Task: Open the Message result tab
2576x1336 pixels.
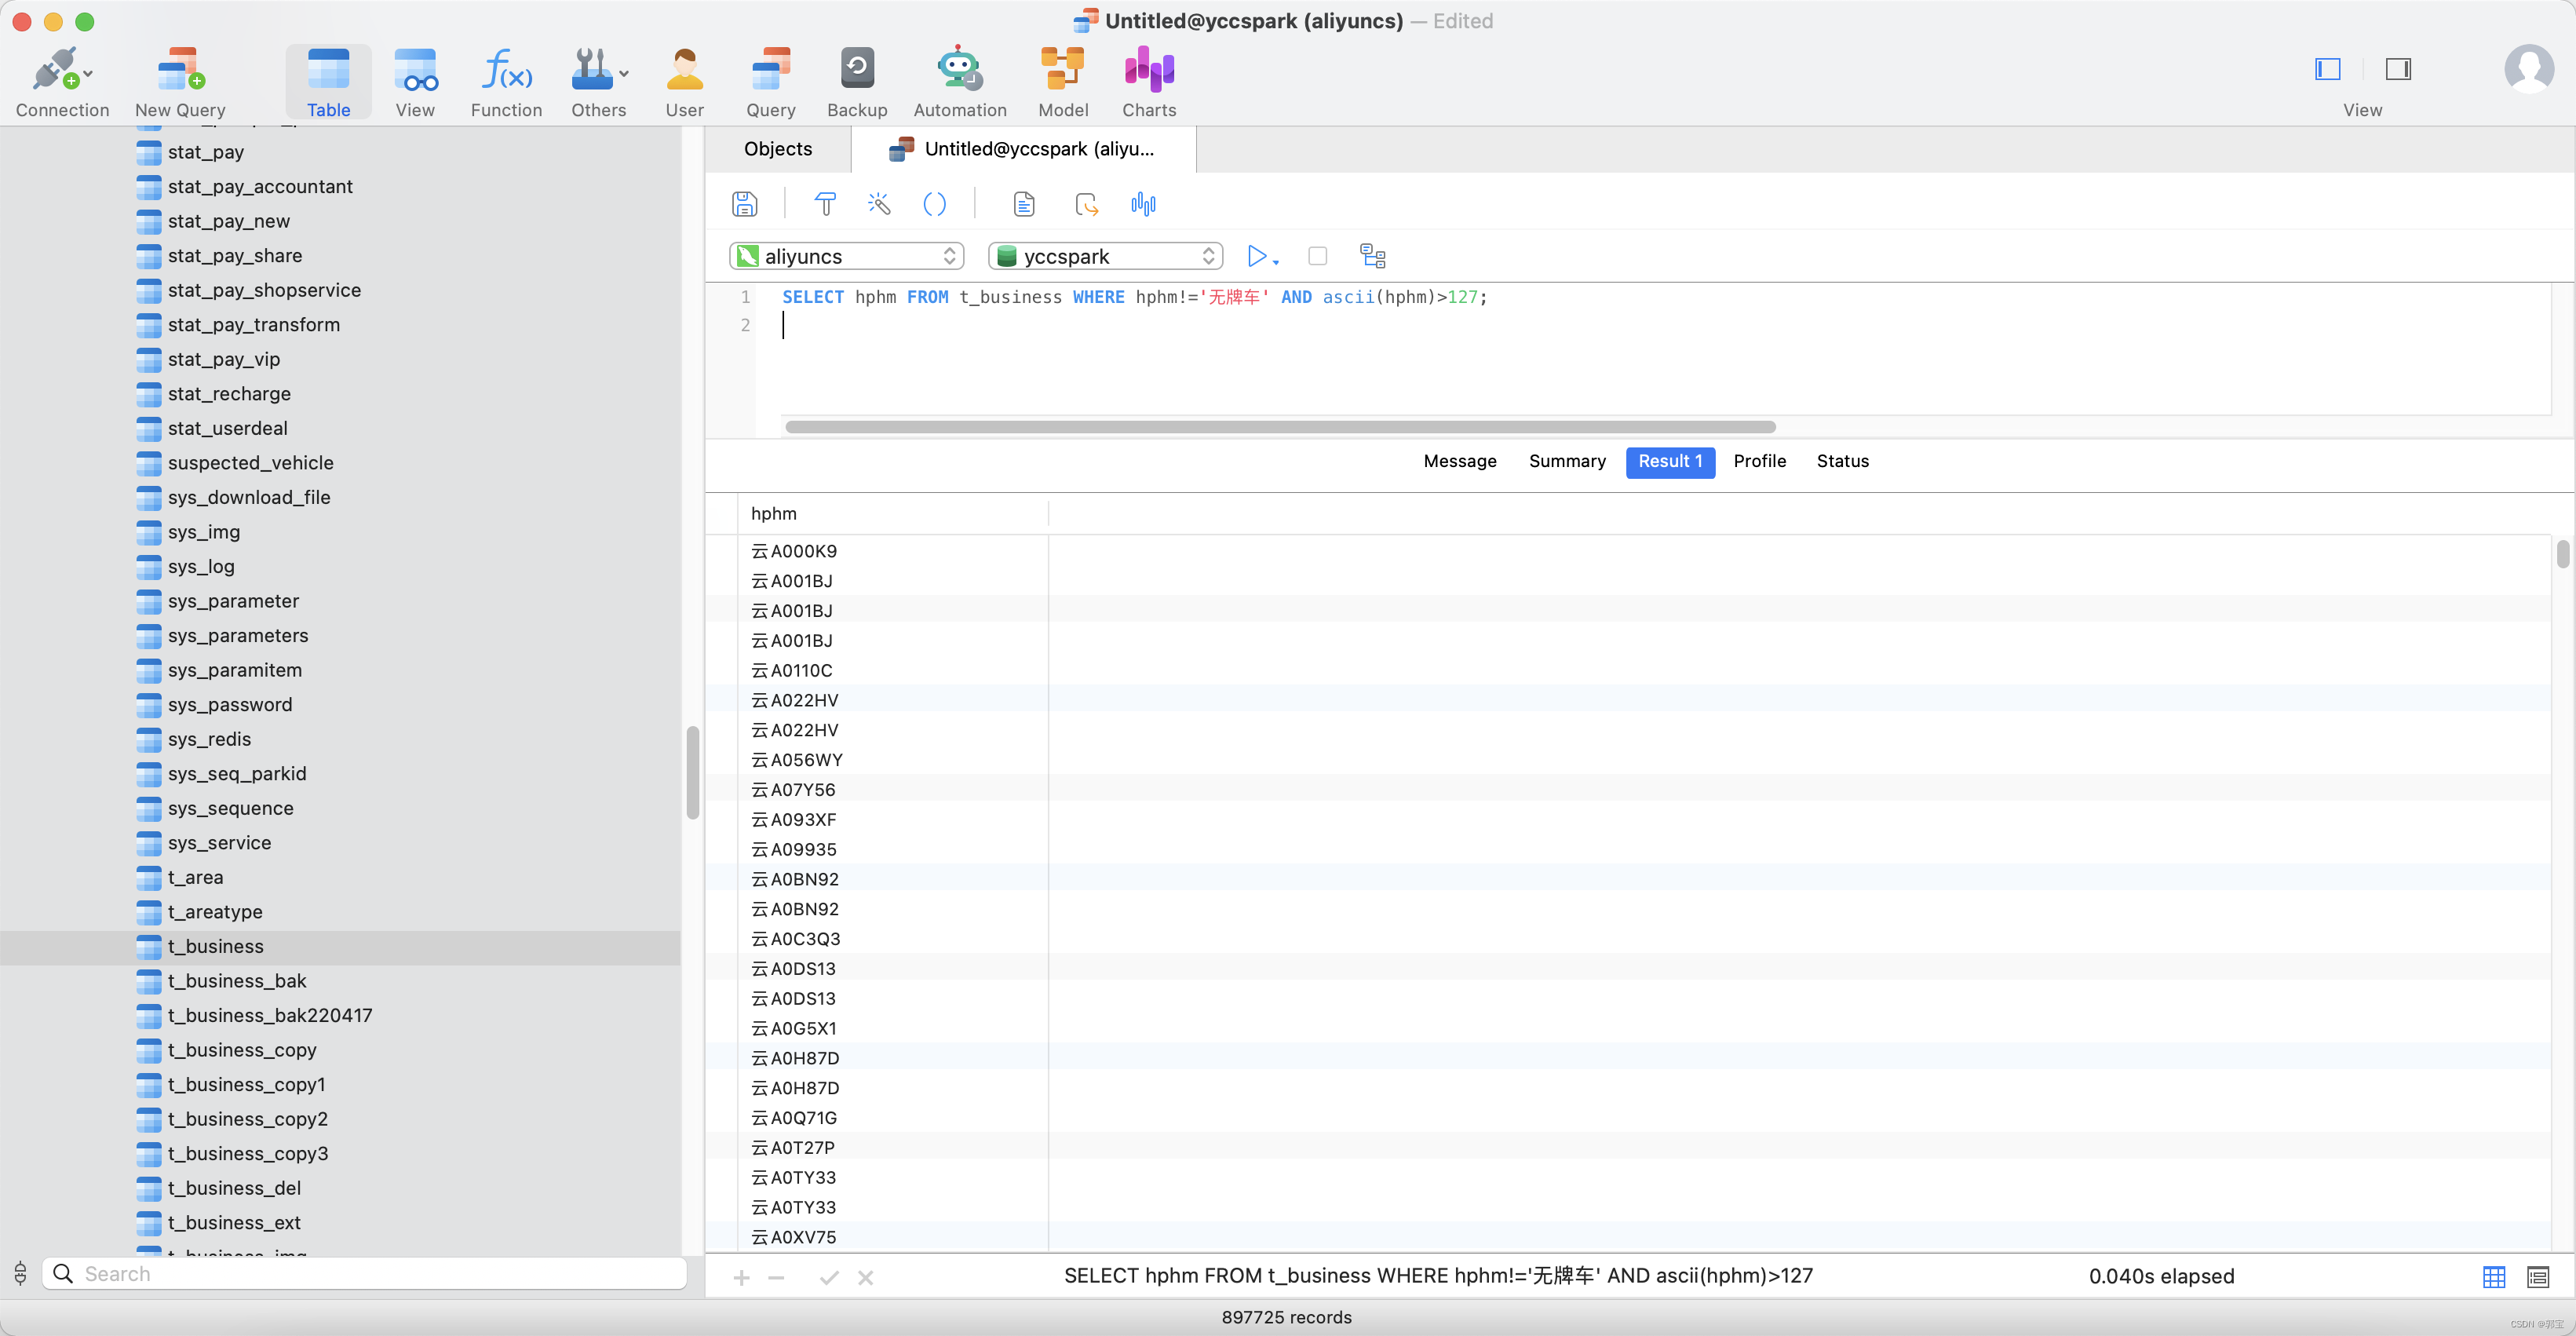Action: click(x=1460, y=461)
